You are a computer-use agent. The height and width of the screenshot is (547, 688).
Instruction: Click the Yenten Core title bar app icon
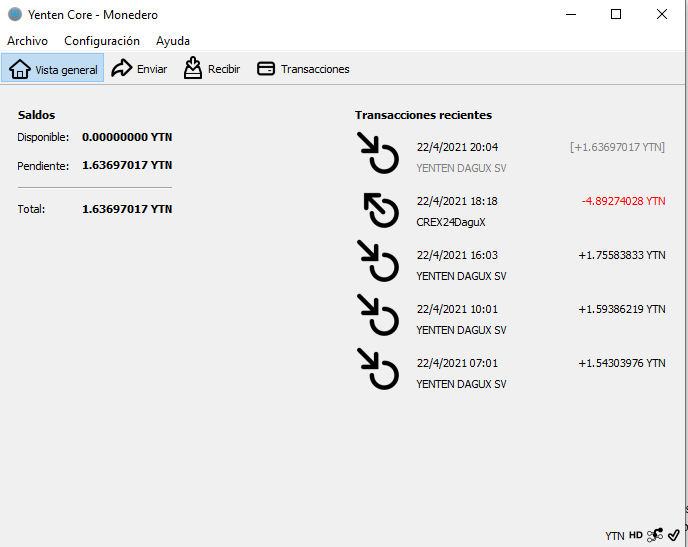coord(15,15)
